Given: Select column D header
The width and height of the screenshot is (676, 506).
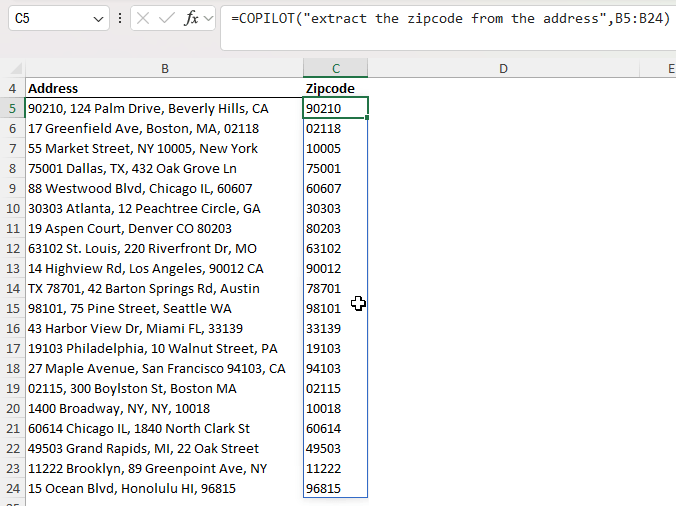Looking at the screenshot, I should (x=503, y=69).
